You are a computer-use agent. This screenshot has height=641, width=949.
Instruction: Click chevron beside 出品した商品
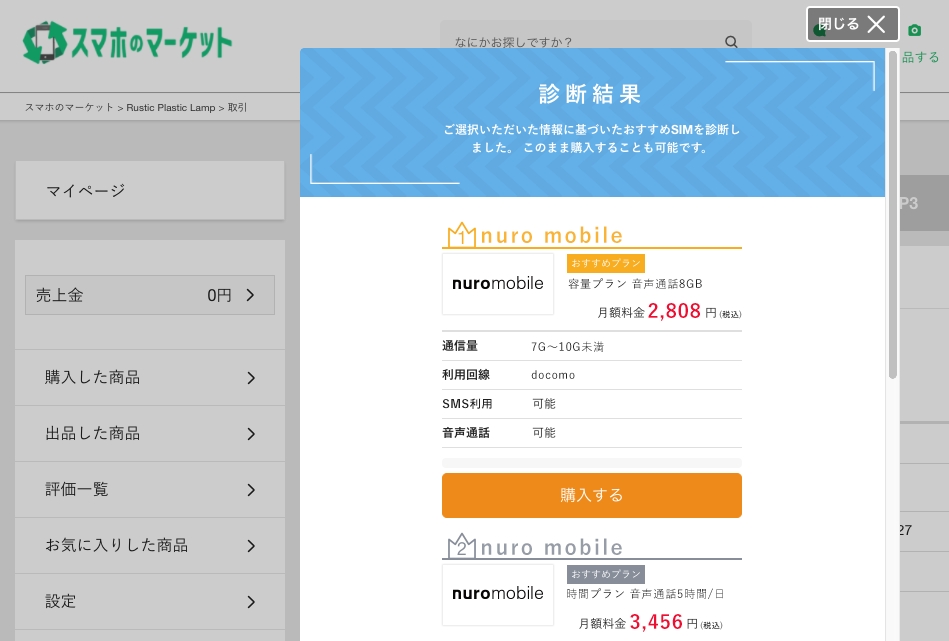point(251,434)
